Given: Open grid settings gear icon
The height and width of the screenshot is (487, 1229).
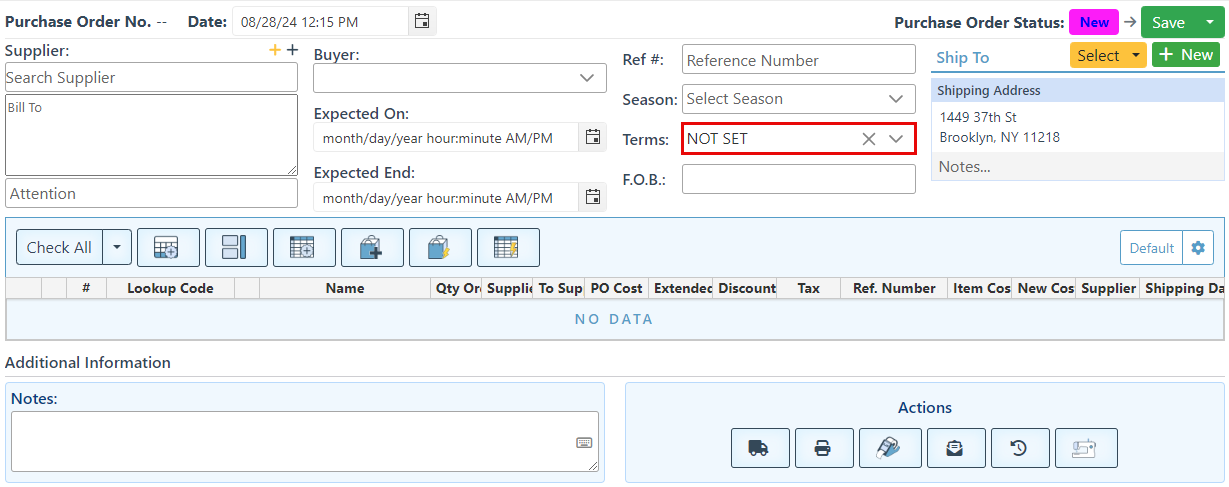Looking at the screenshot, I should [1198, 248].
